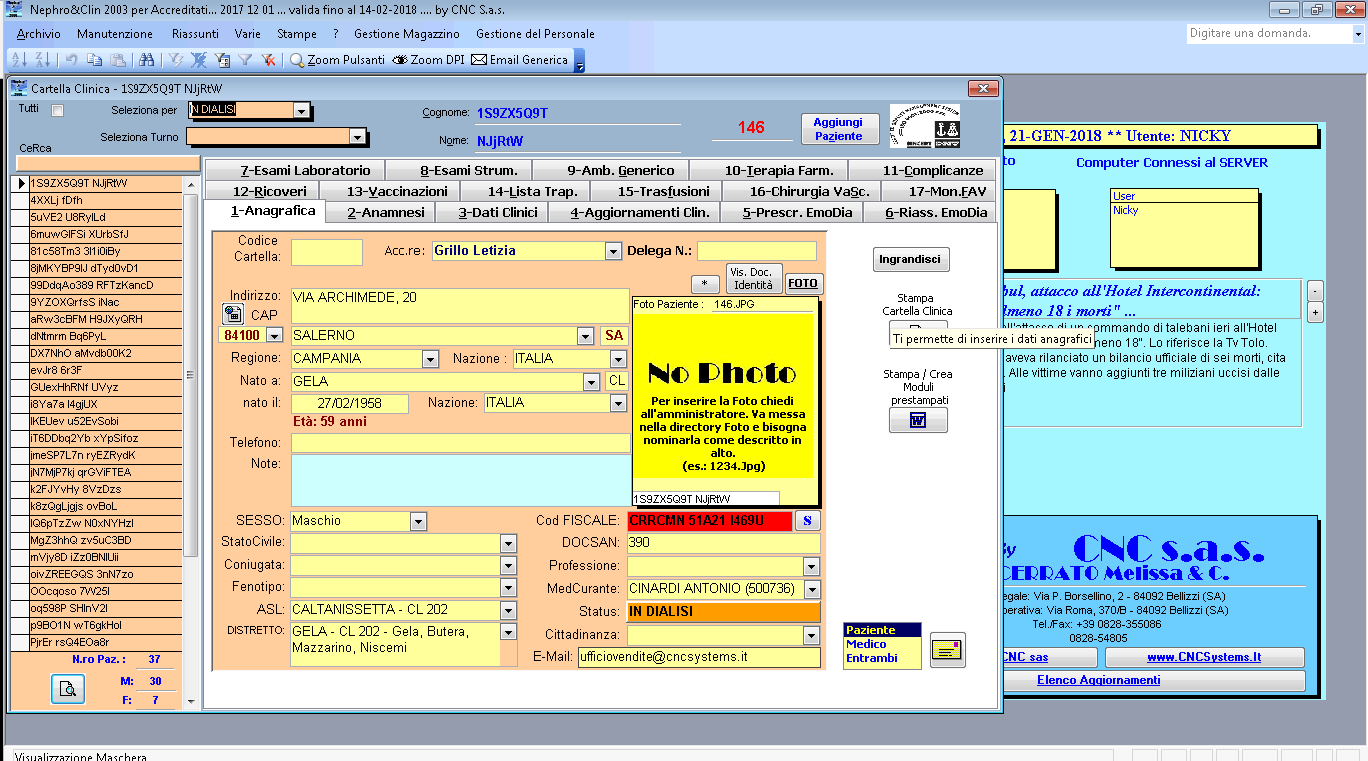1368x761 pixels.
Task: Select Medico in the recipient list
Action: coord(866,644)
